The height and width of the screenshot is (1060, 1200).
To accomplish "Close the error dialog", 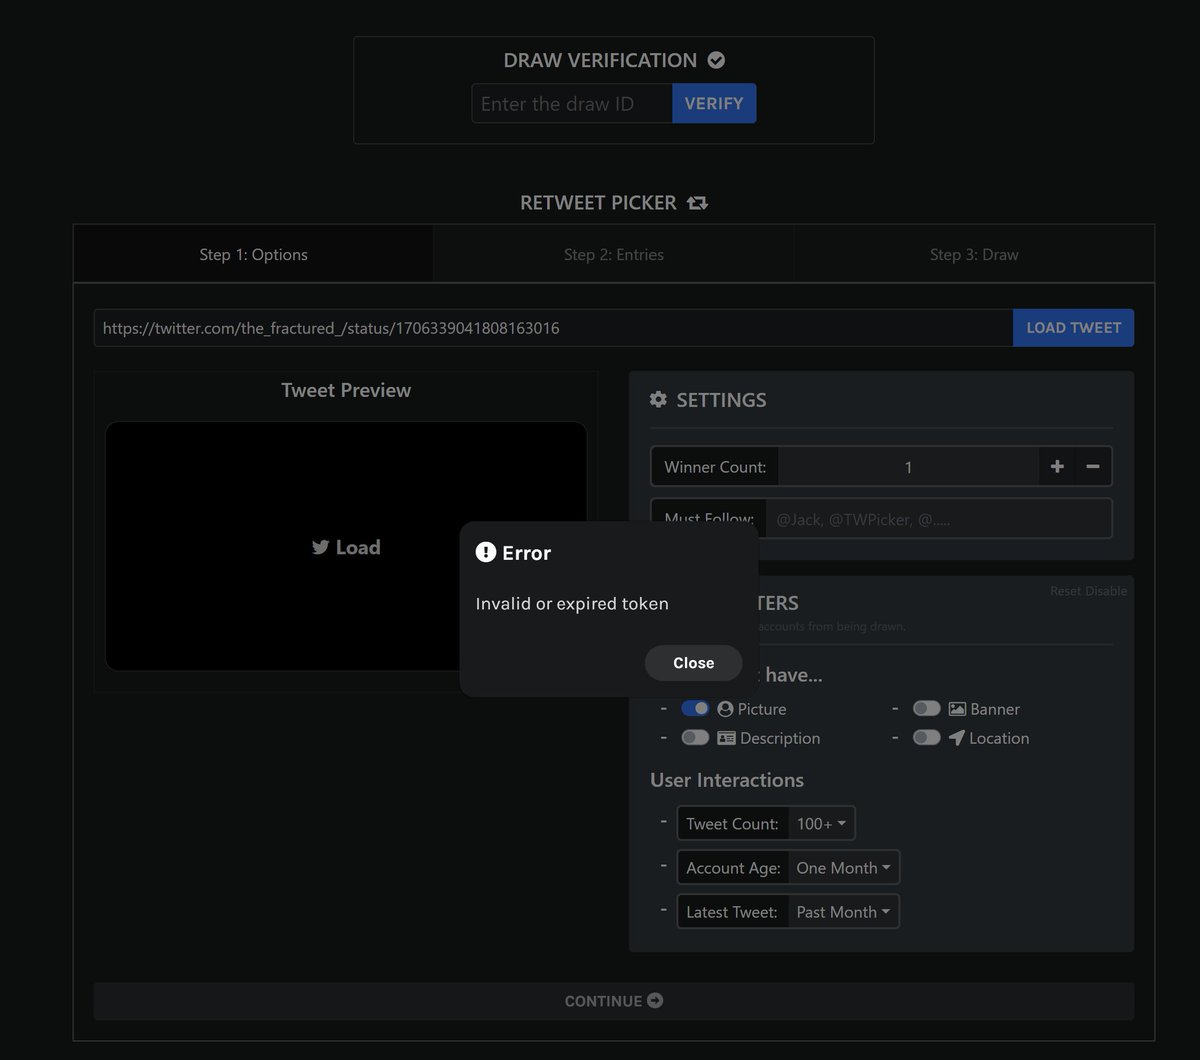I will point(693,663).
